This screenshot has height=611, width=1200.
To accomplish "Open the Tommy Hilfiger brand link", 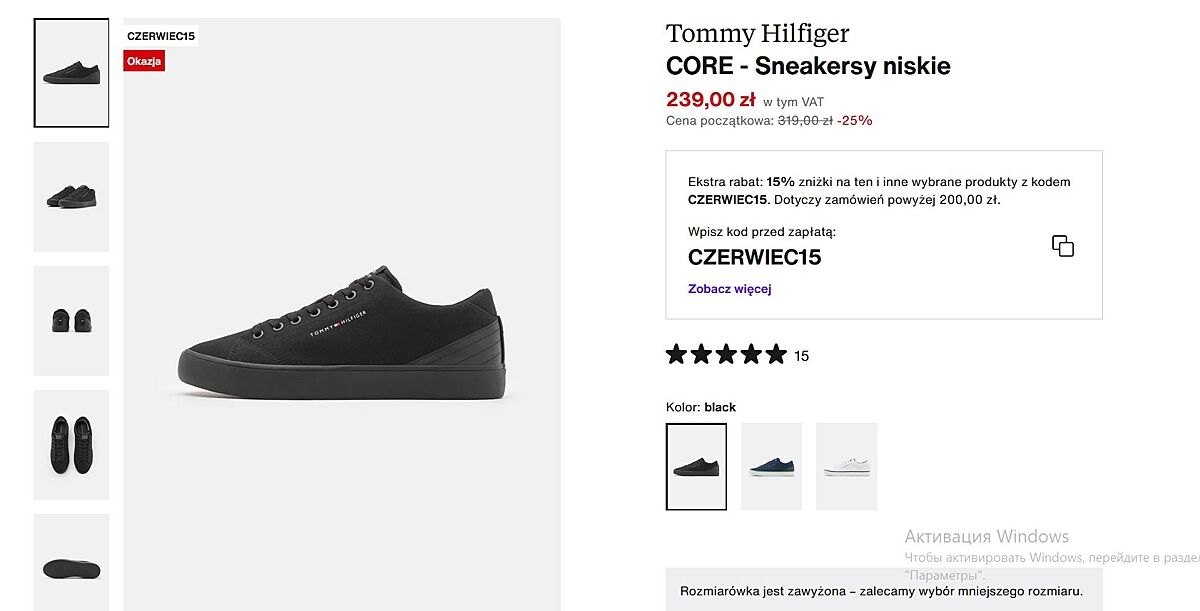I will 757,34.
